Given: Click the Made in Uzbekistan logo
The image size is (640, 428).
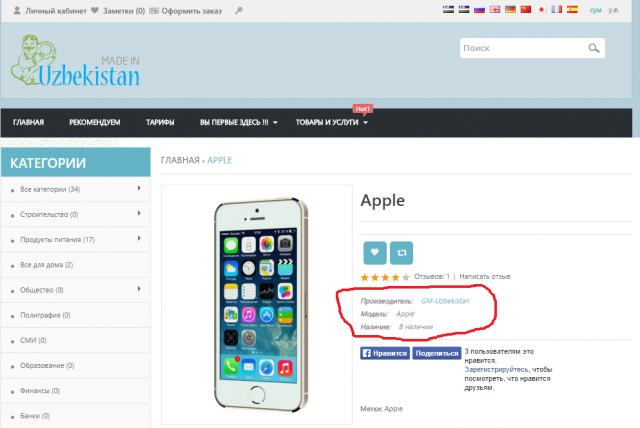Looking at the screenshot, I should [77, 63].
